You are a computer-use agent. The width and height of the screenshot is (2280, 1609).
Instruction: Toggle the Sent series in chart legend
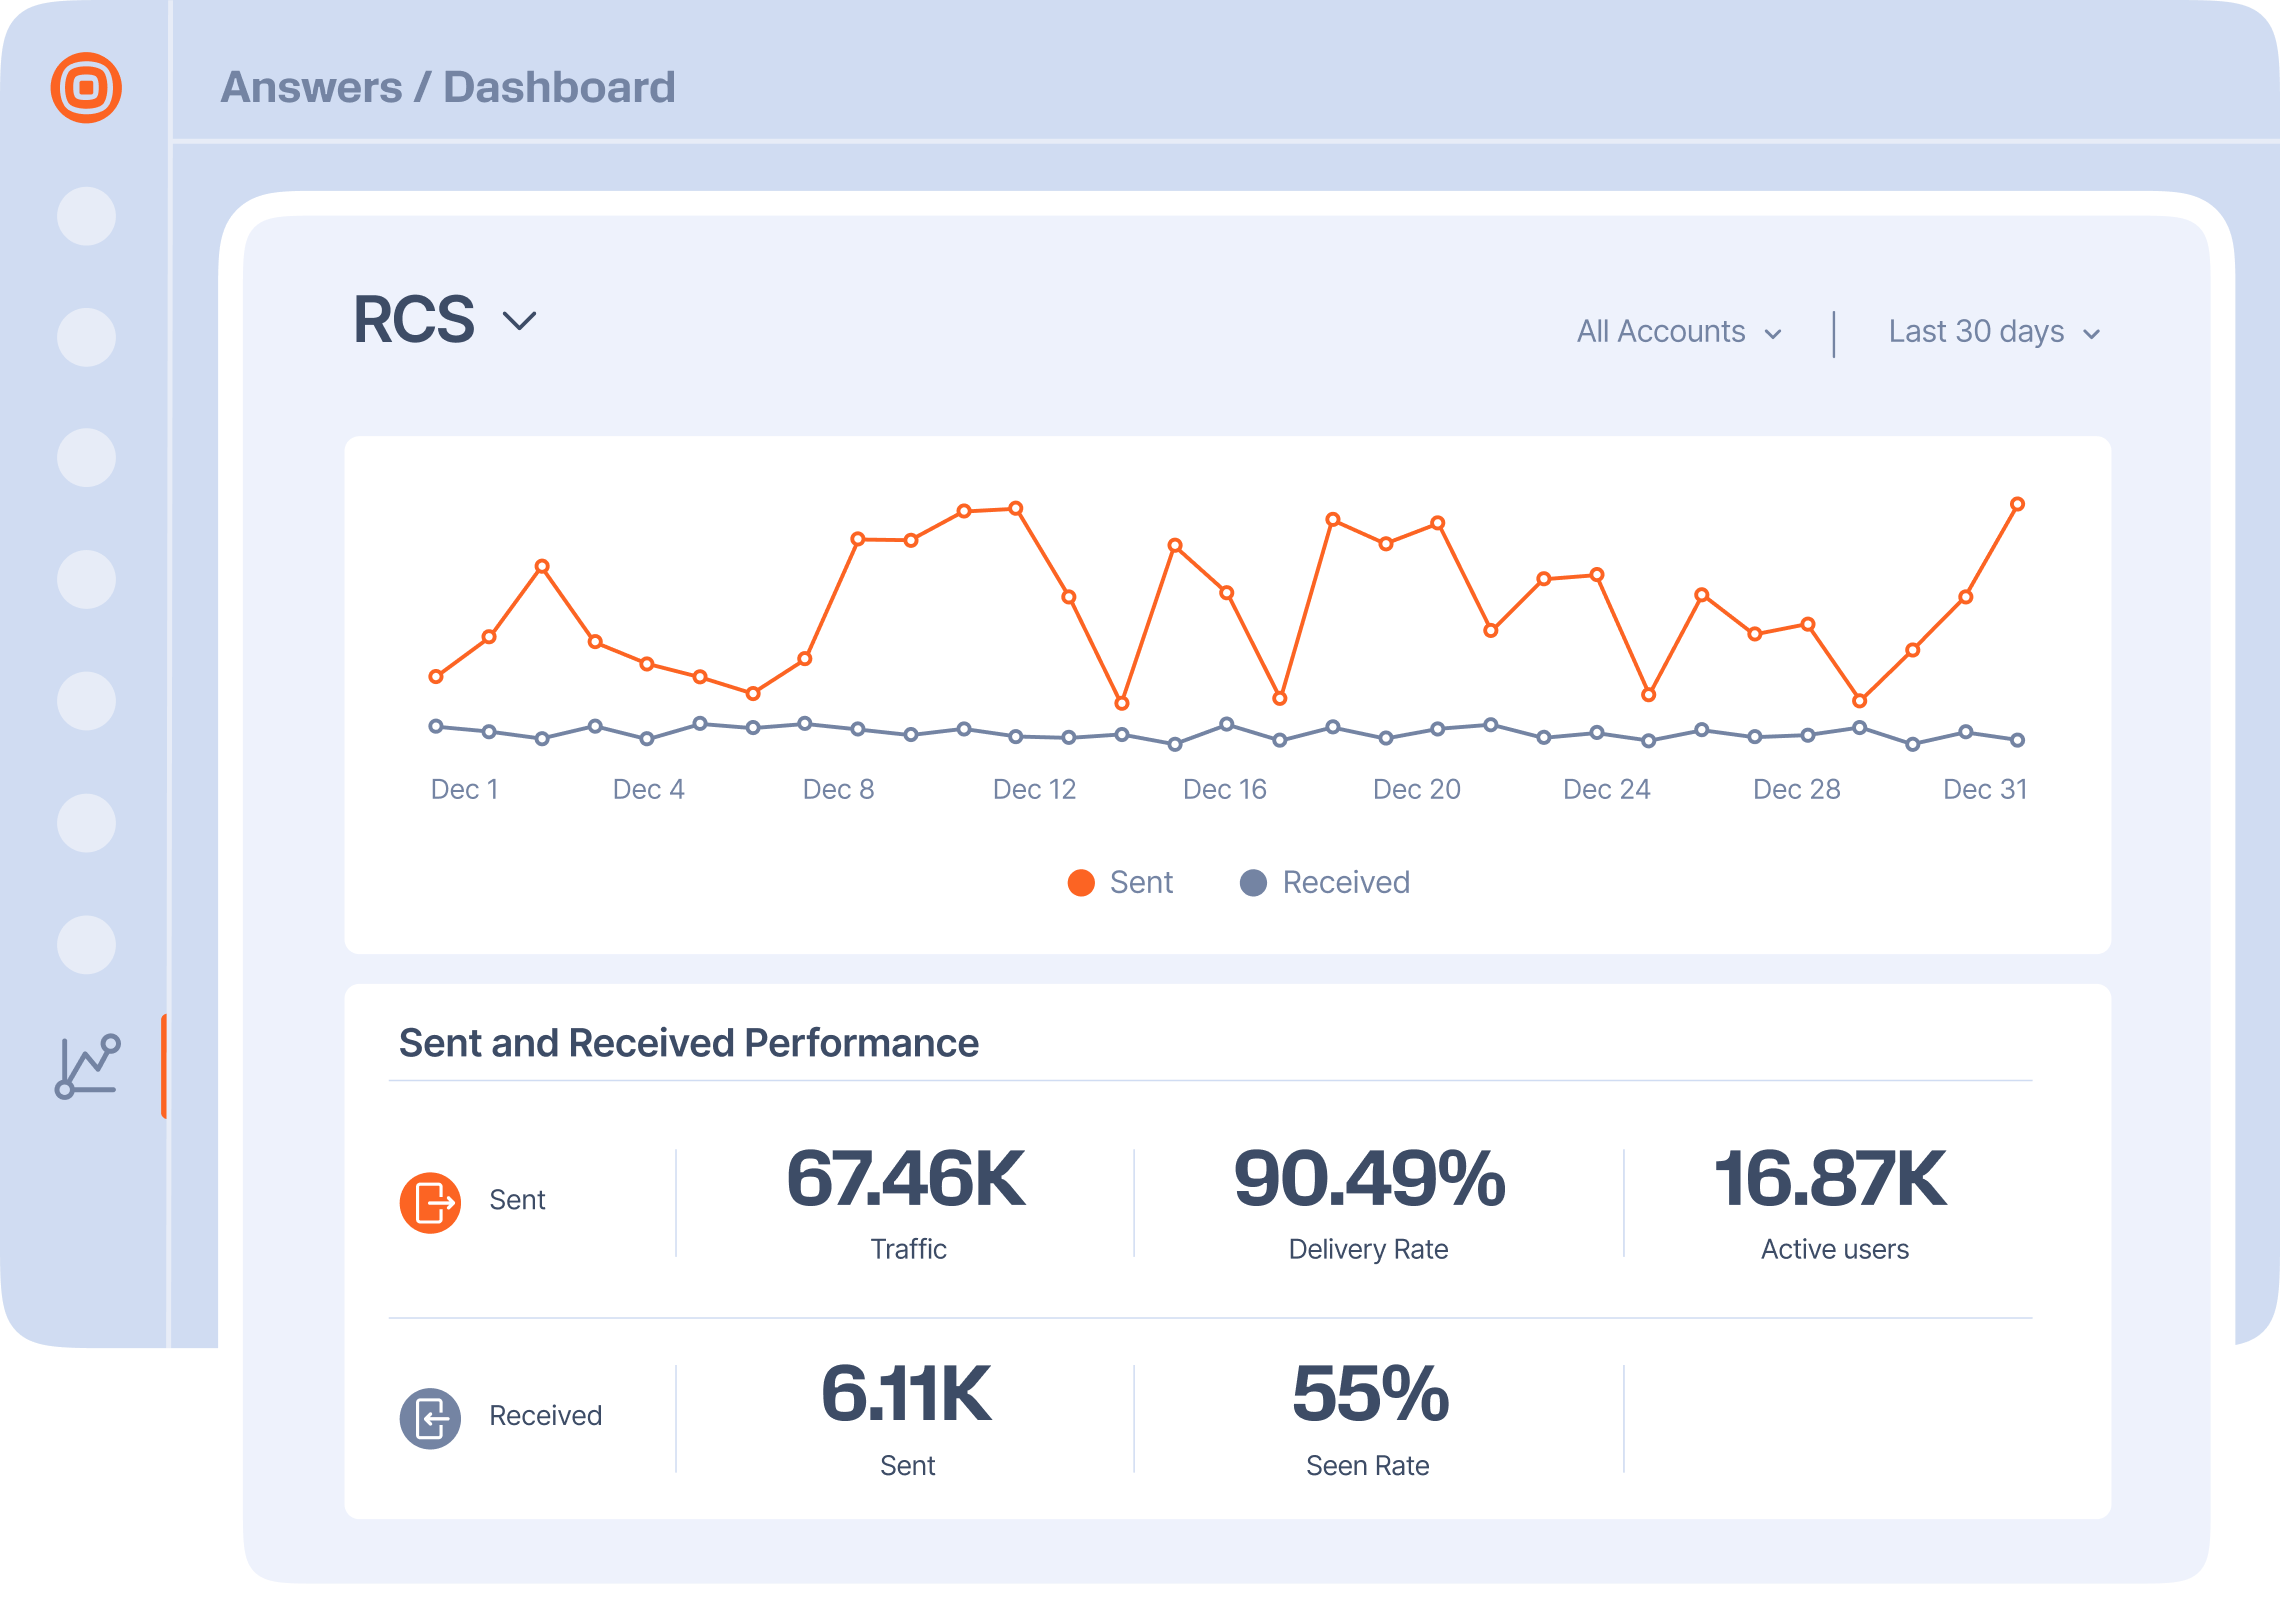click(x=1122, y=882)
